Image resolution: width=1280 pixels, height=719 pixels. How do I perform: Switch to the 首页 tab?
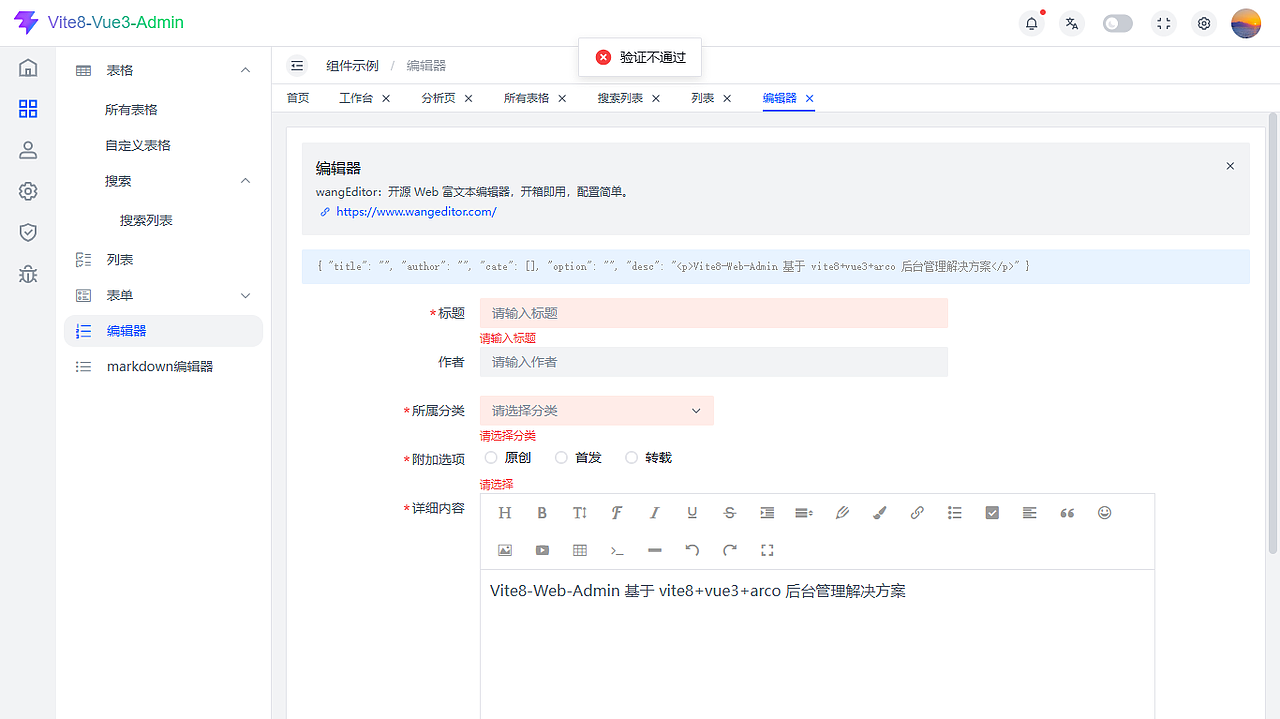tap(298, 98)
